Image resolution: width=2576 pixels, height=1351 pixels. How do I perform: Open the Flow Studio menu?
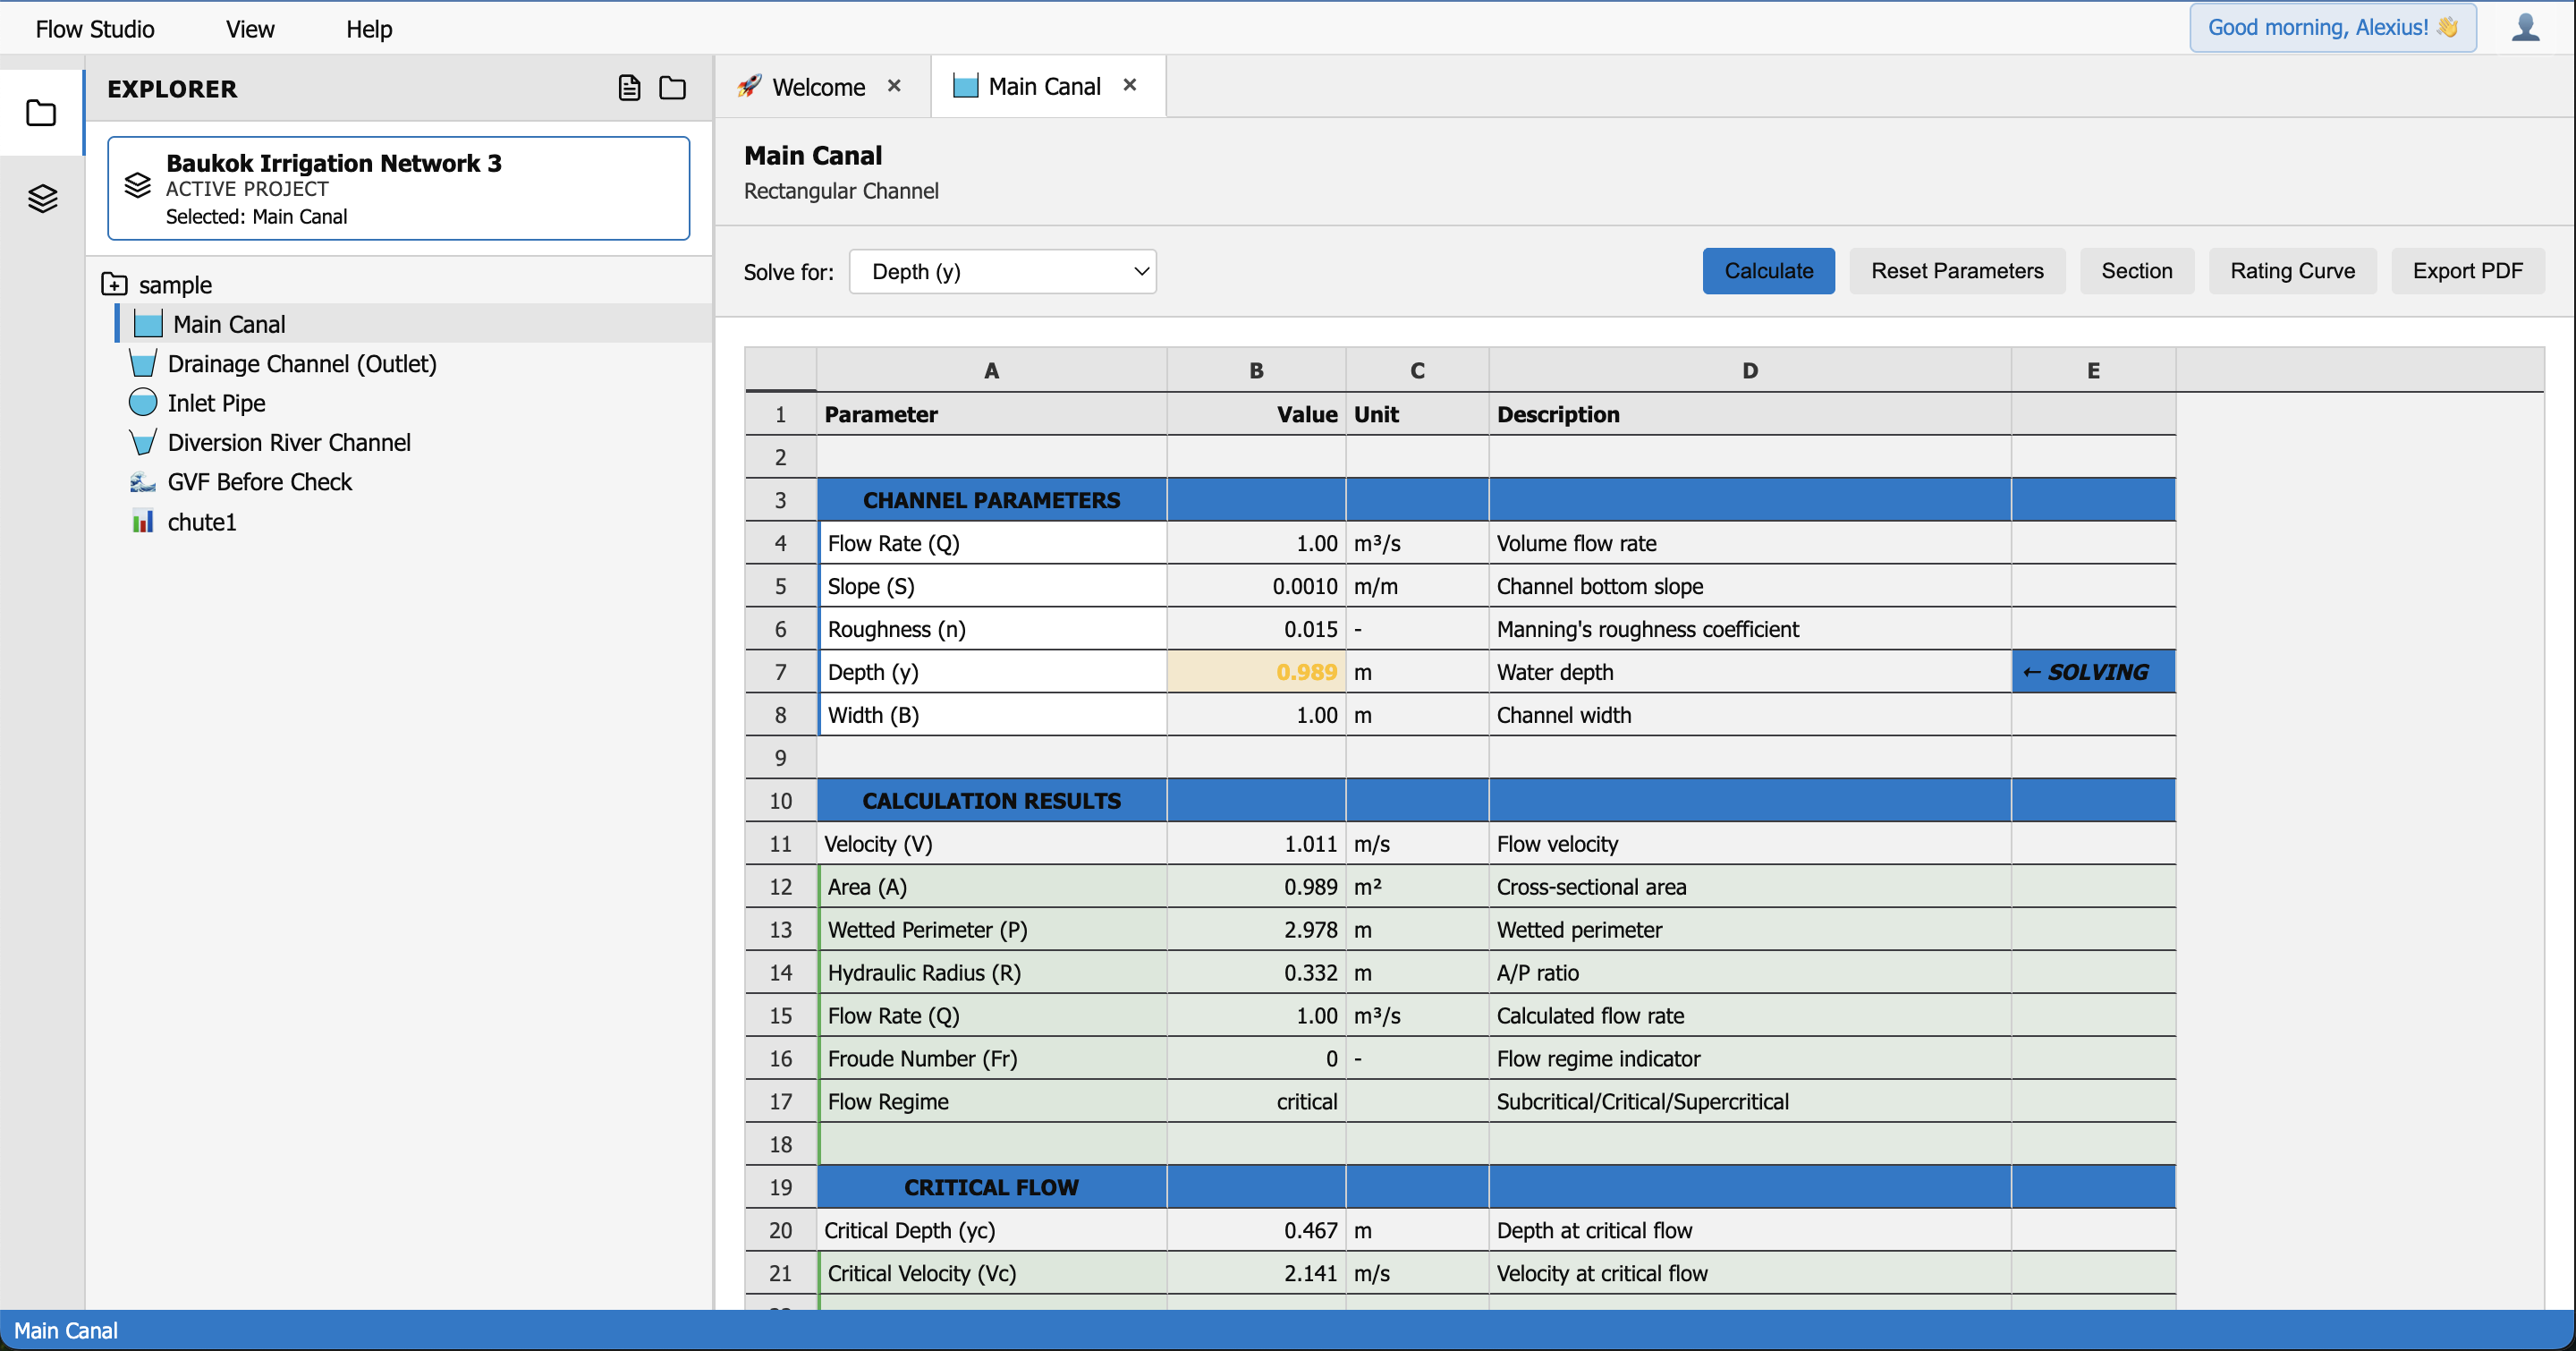pos(95,29)
